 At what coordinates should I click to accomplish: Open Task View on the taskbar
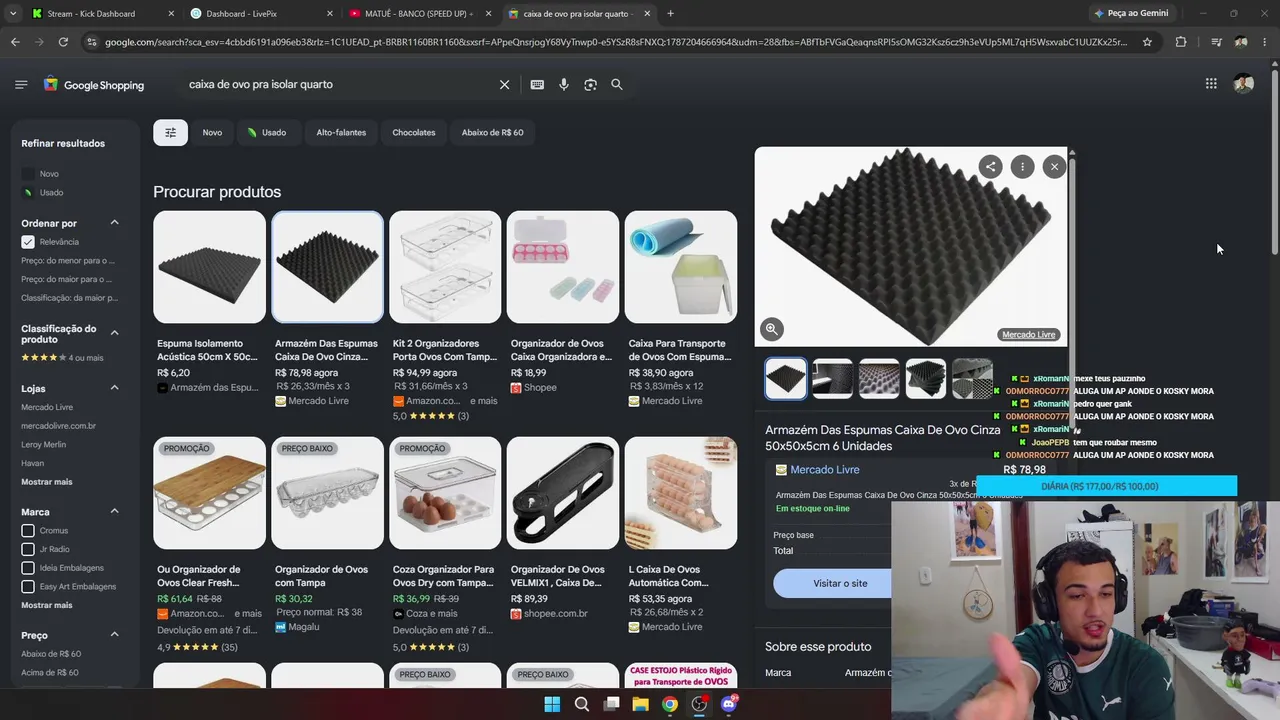click(611, 704)
